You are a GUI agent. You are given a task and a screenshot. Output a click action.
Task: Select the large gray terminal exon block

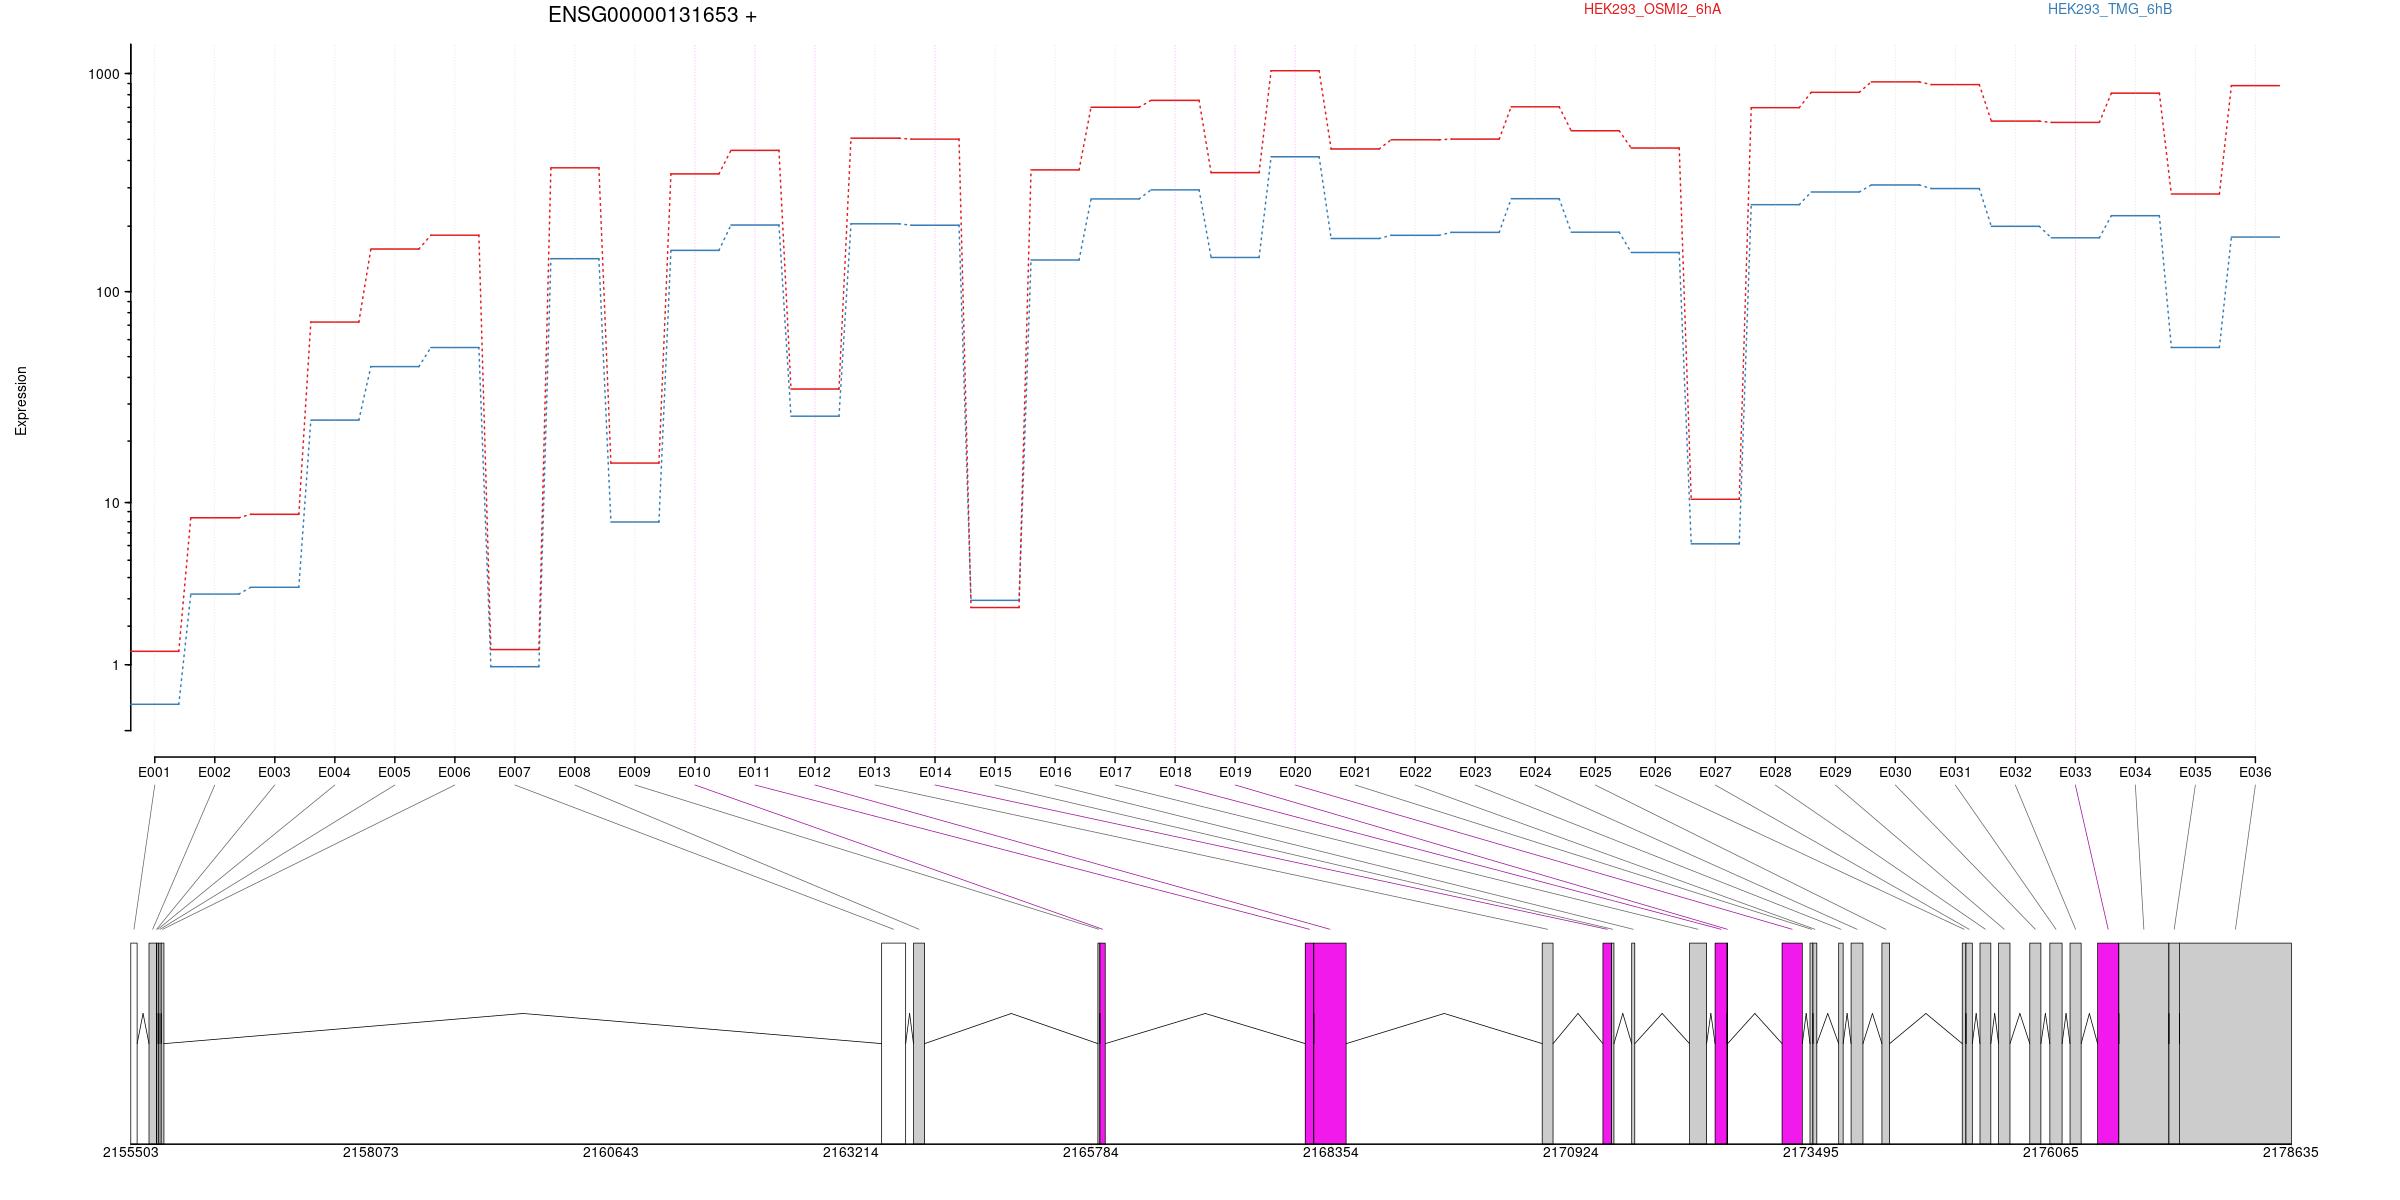coord(2235,1043)
